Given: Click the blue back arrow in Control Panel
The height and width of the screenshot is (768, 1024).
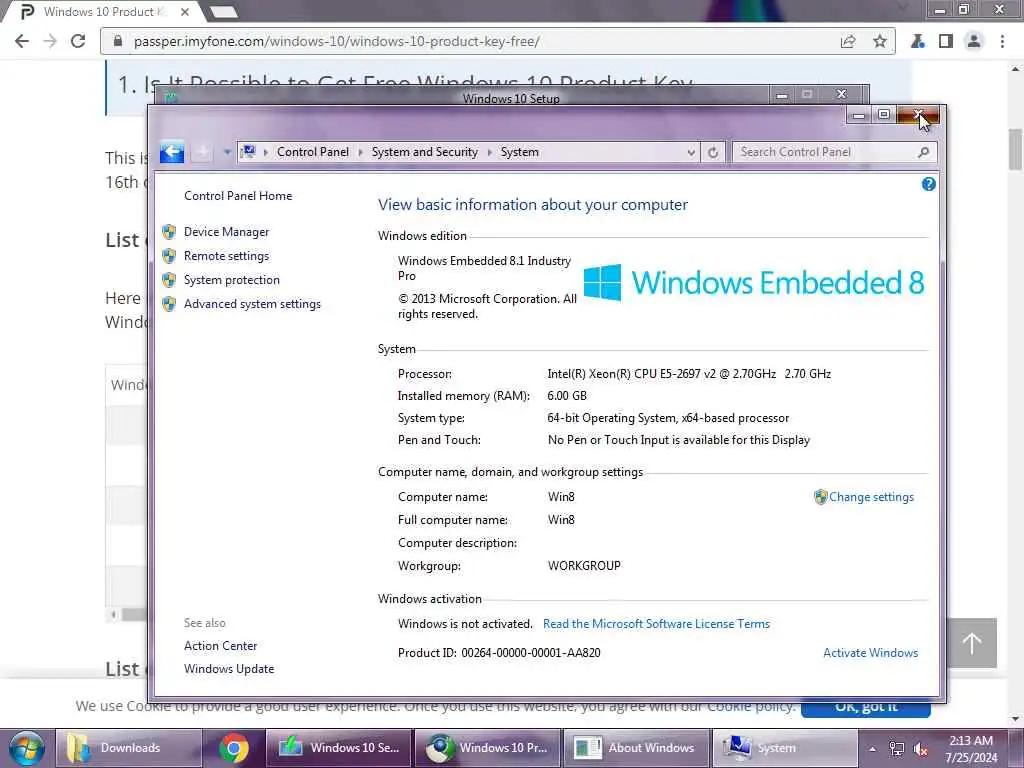Looking at the screenshot, I should [172, 152].
